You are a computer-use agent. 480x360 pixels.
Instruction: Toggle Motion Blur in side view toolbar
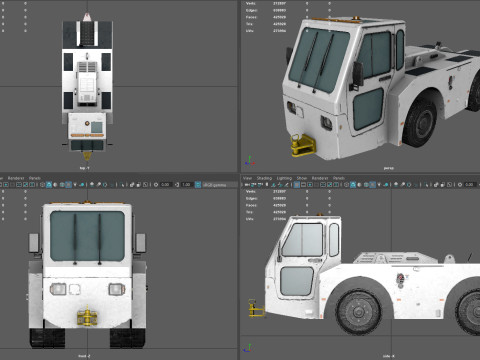point(402,184)
